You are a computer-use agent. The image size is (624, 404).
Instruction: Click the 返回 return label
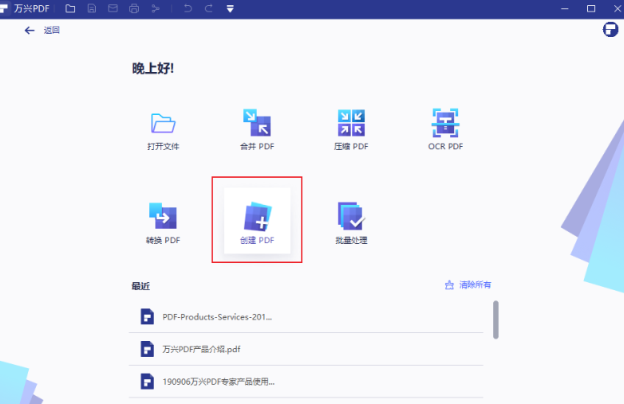click(x=52, y=30)
